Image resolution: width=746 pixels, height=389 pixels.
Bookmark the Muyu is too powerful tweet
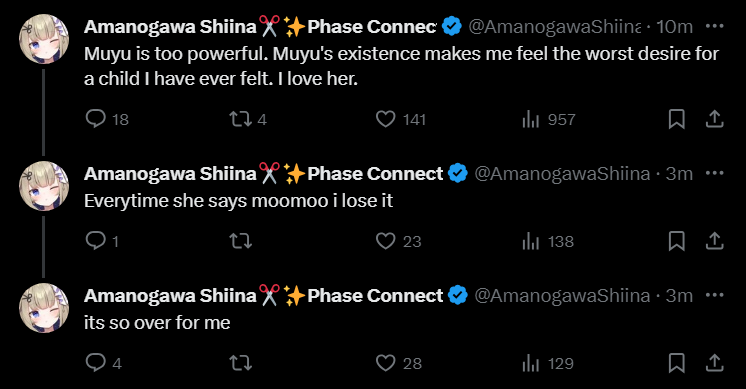pyautogui.click(x=677, y=119)
